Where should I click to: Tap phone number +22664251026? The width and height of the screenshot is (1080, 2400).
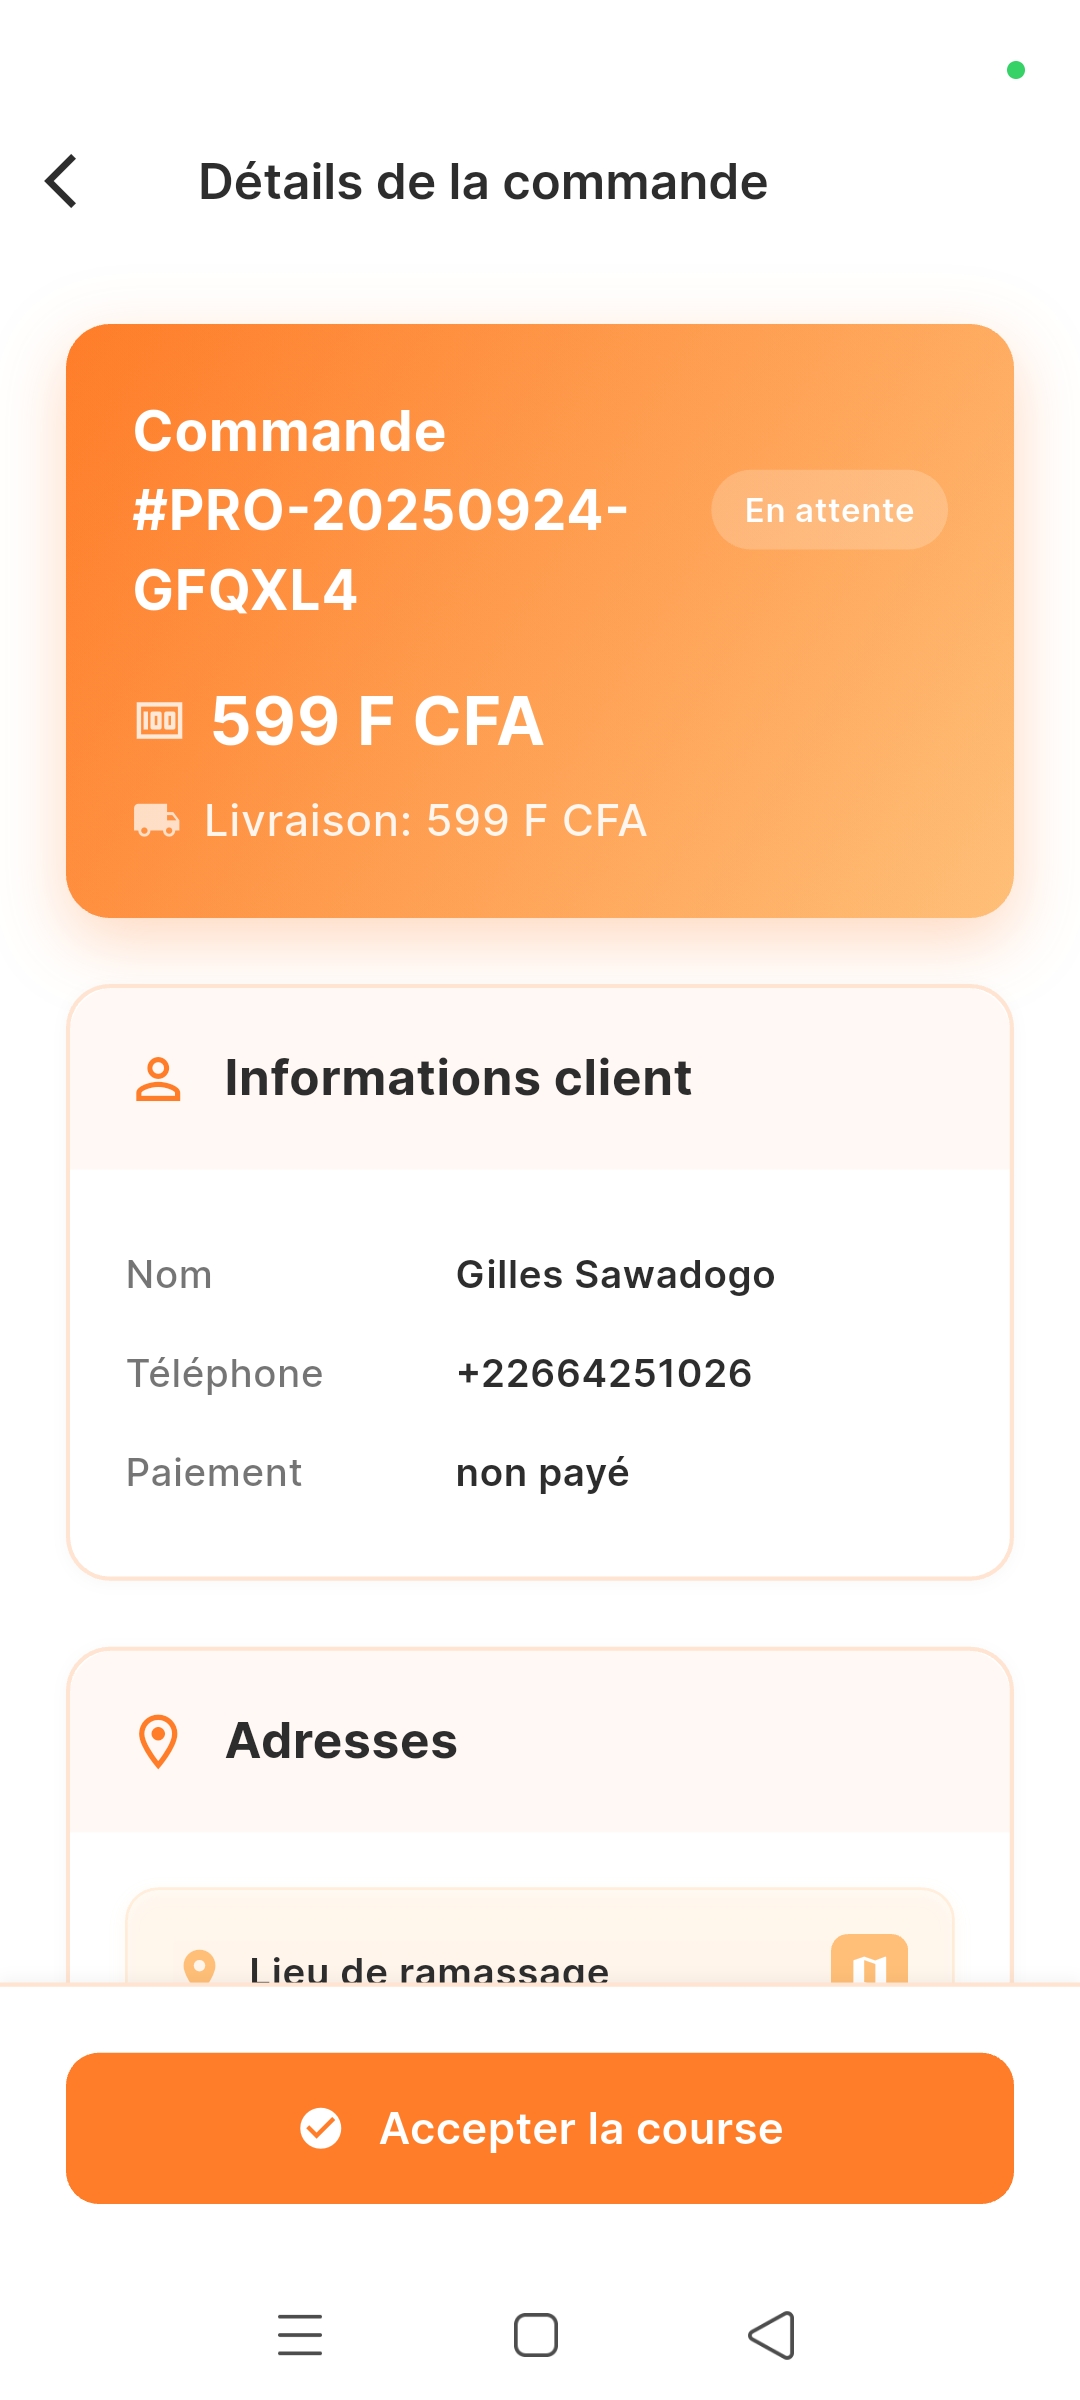tap(604, 1374)
